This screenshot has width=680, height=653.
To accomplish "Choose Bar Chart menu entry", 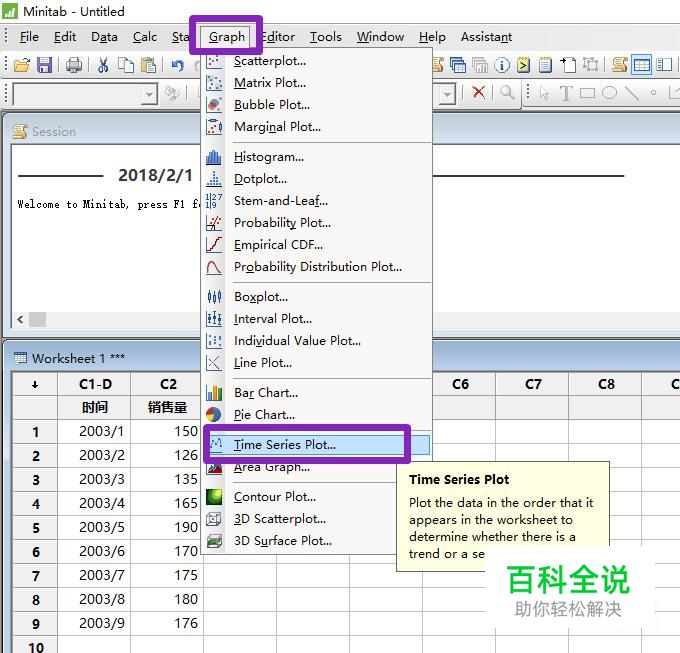I will pos(317,392).
